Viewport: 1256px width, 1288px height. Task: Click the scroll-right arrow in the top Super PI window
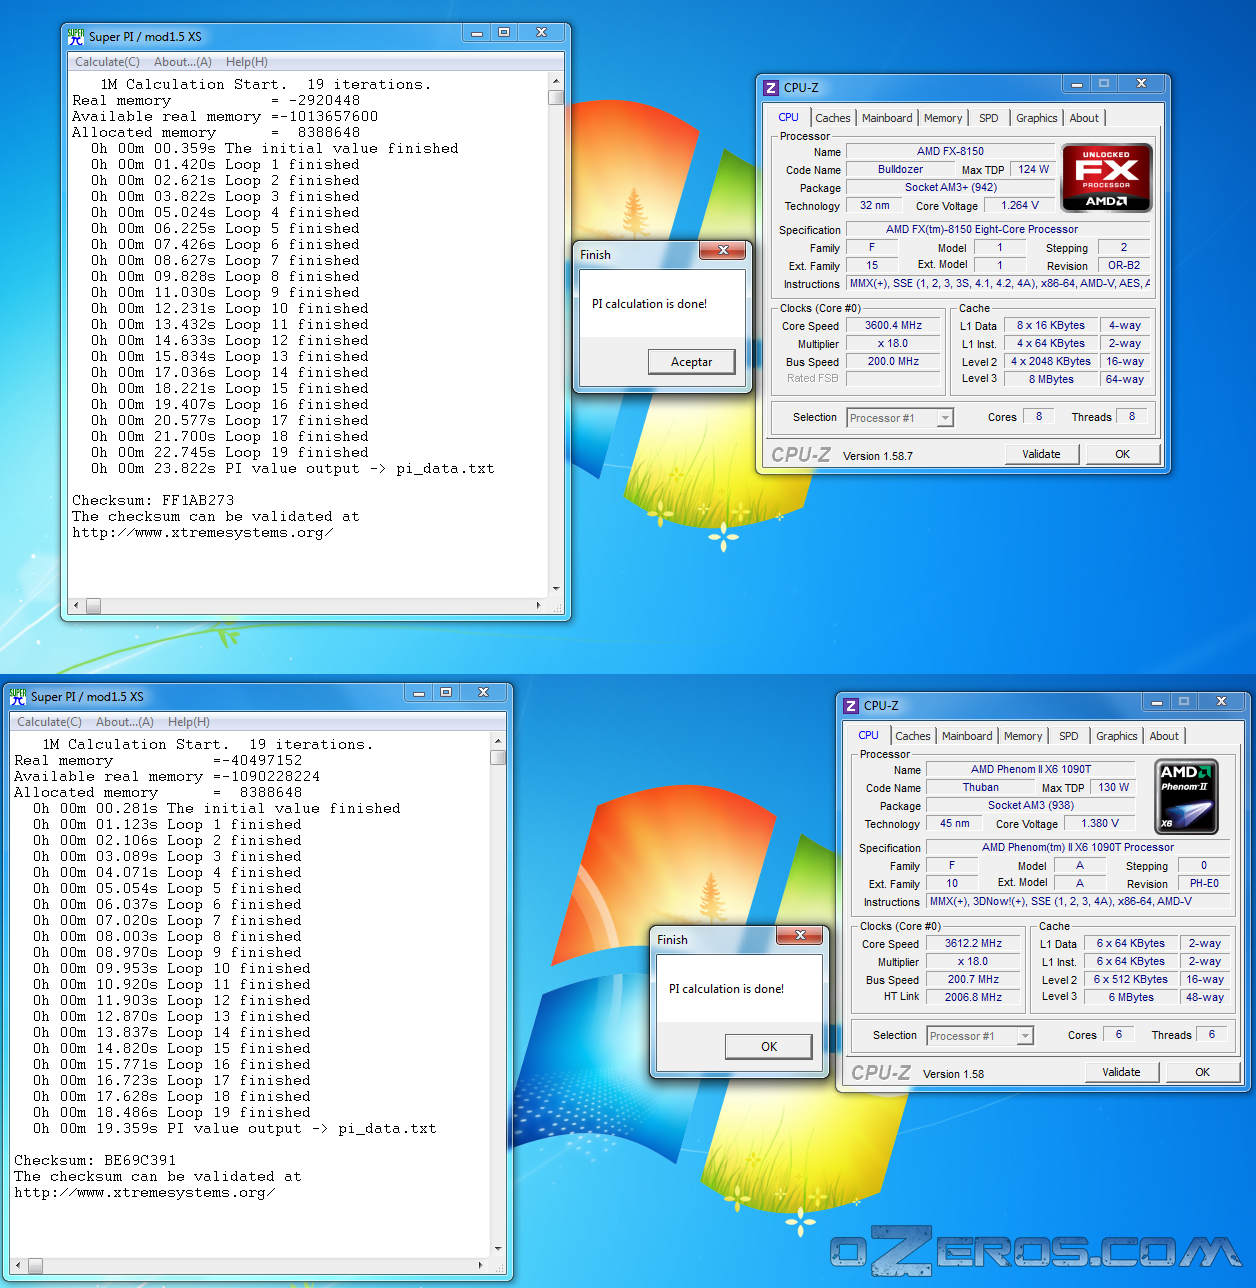540,606
